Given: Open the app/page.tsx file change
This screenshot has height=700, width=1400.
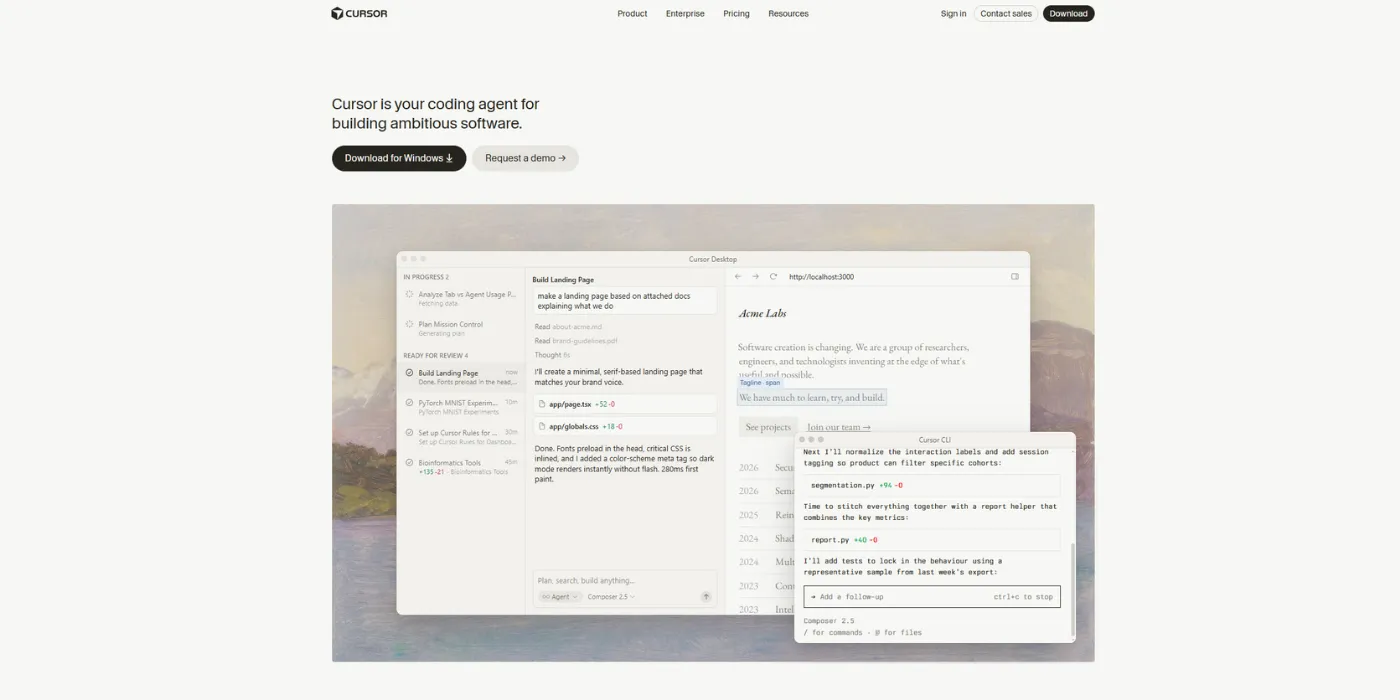Looking at the screenshot, I should (625, 404).
